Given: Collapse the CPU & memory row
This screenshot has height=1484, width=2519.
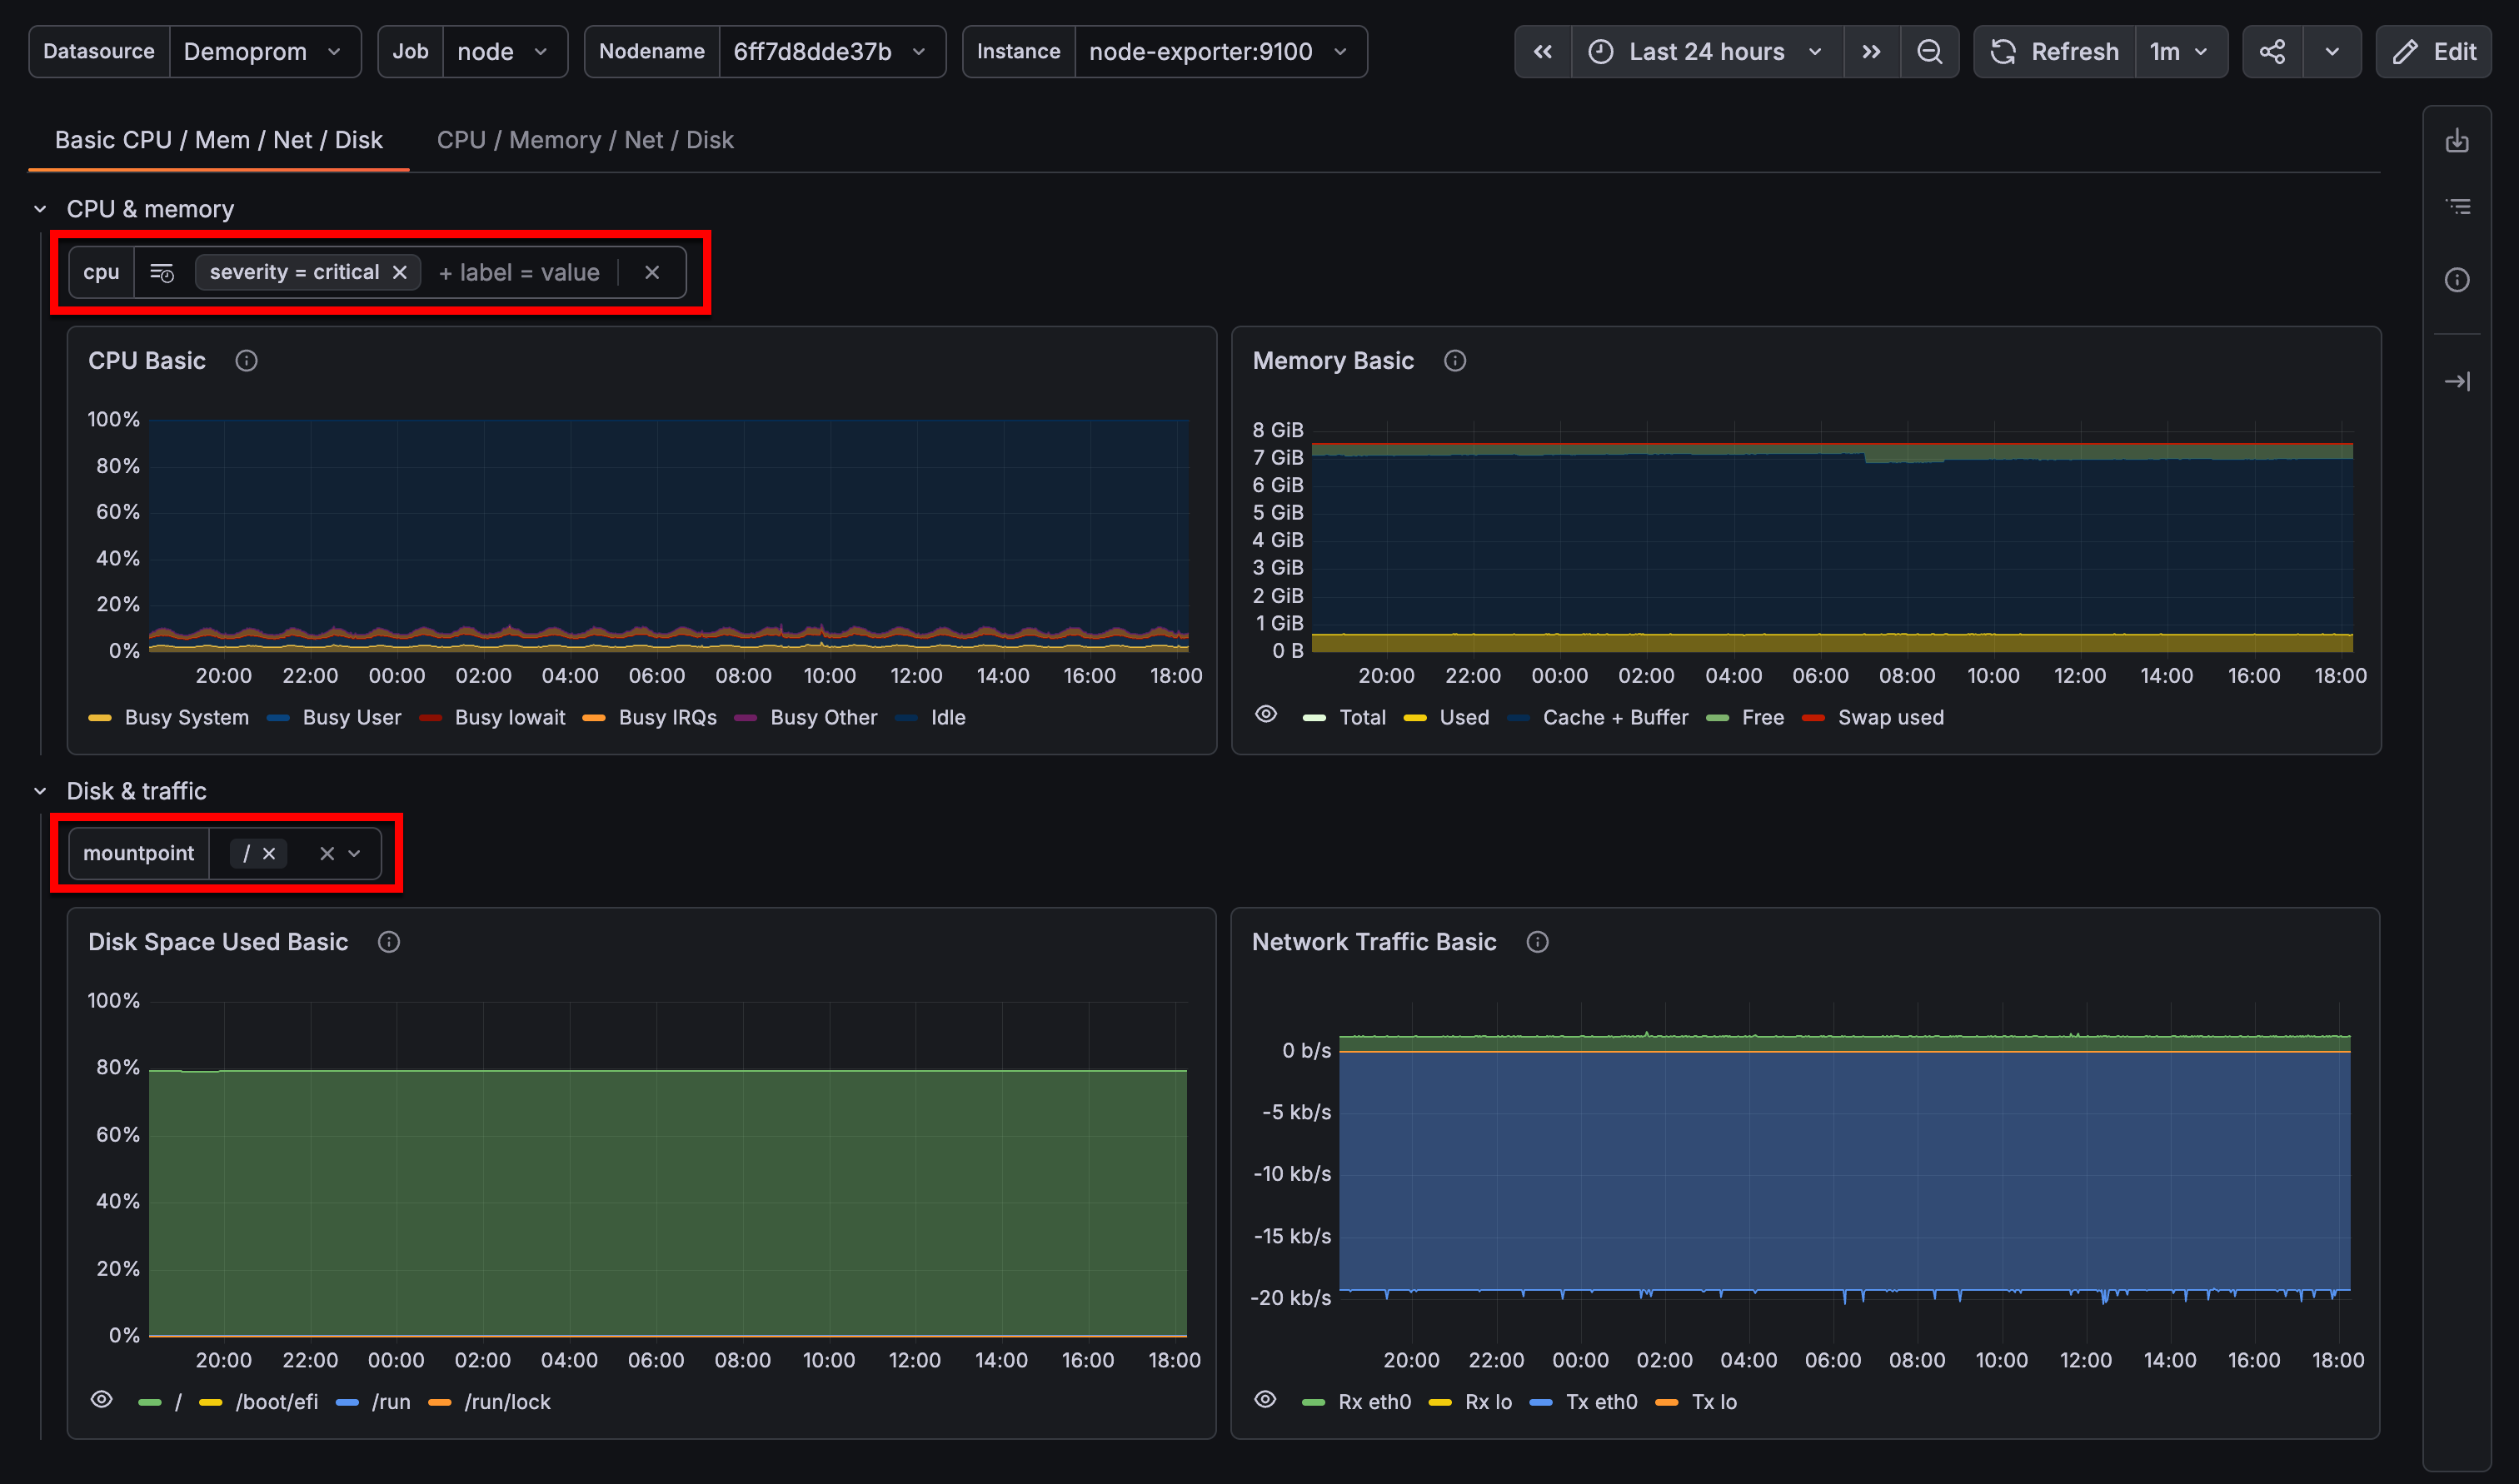Looking at the screenshot, I should (x=40, y=209).
